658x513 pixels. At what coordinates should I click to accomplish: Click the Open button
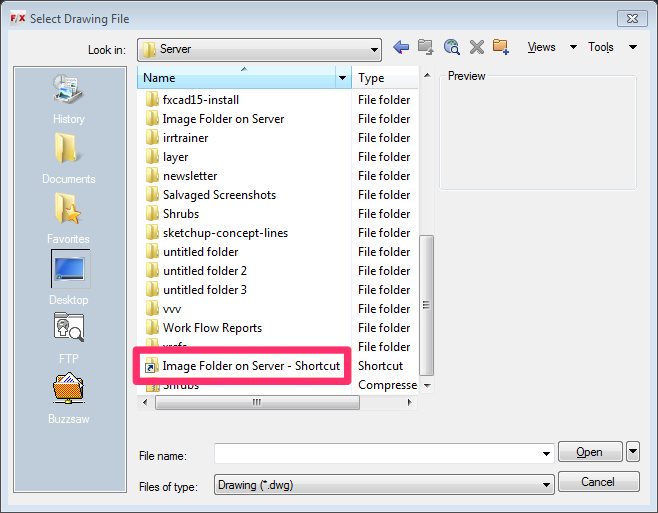tap(590, 452)
